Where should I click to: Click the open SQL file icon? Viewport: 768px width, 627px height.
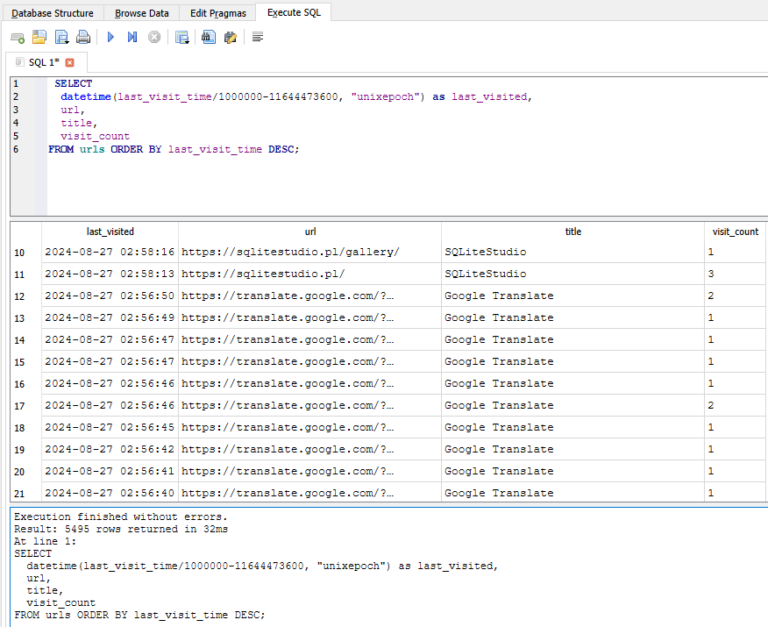[x=39, y=37]
